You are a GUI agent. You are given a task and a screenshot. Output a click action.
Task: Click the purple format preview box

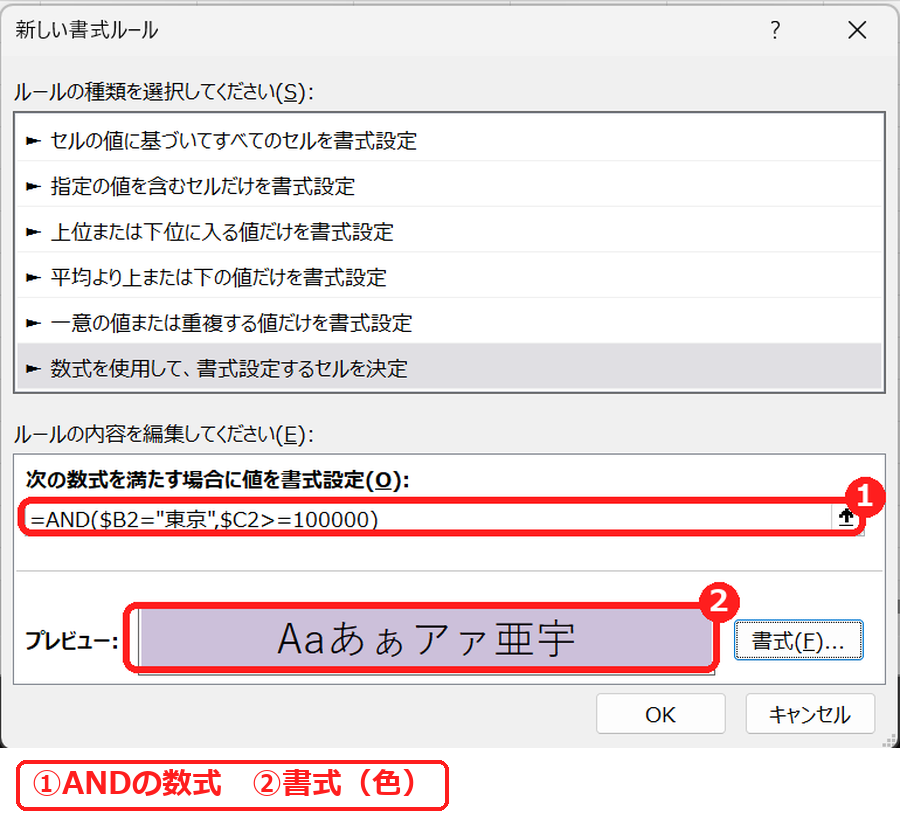click(425, 639)
